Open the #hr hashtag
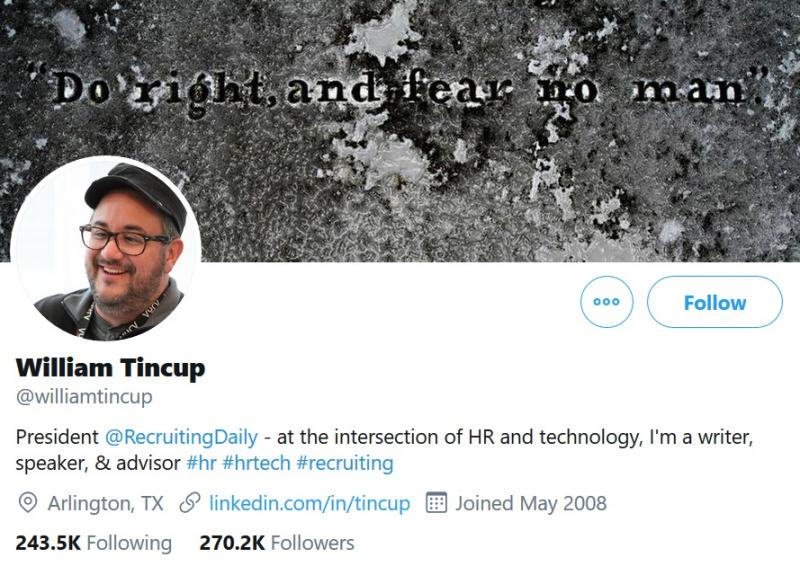This screenshot has width=800, height=566. (202, 463)
